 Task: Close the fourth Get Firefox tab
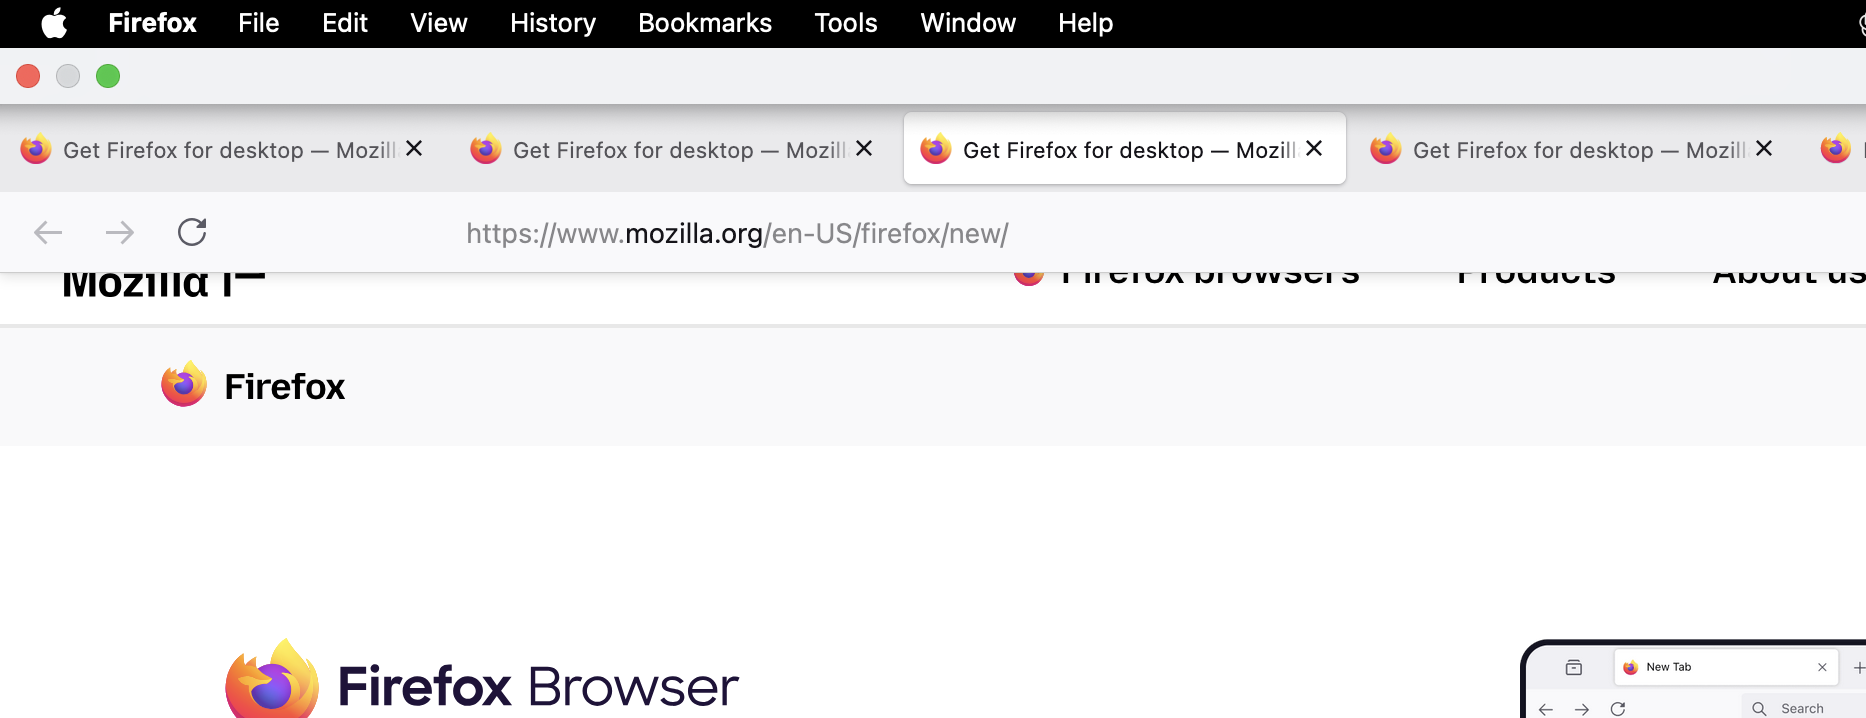tap(1764, 148)
